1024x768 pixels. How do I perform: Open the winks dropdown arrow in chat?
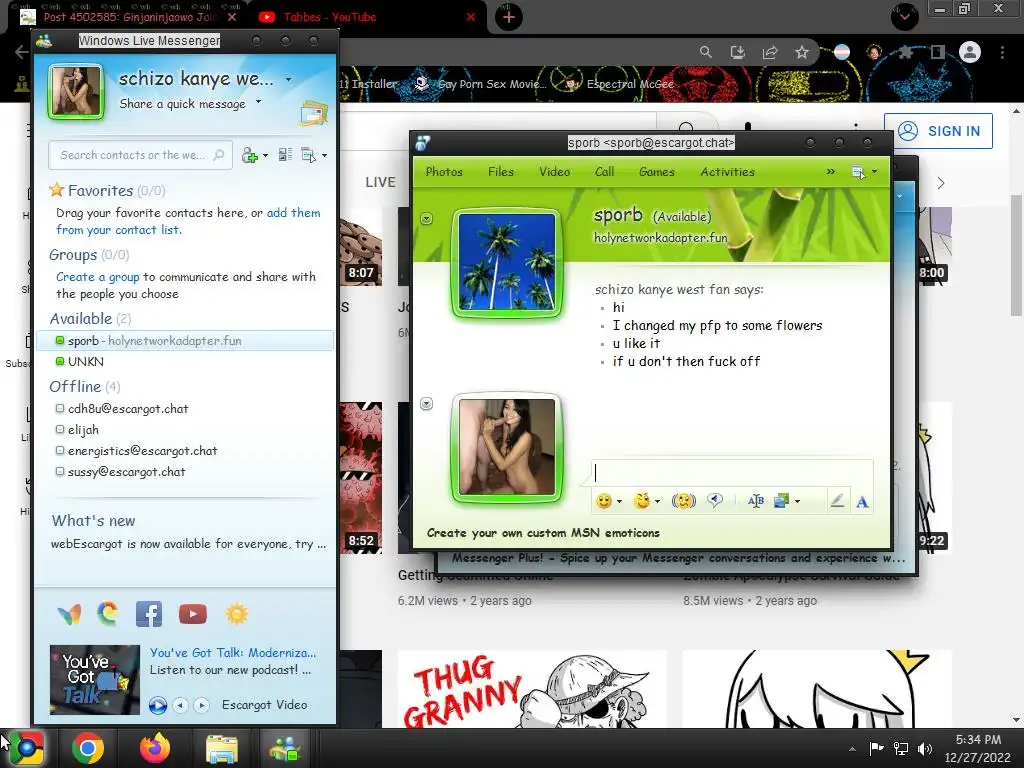657,502
